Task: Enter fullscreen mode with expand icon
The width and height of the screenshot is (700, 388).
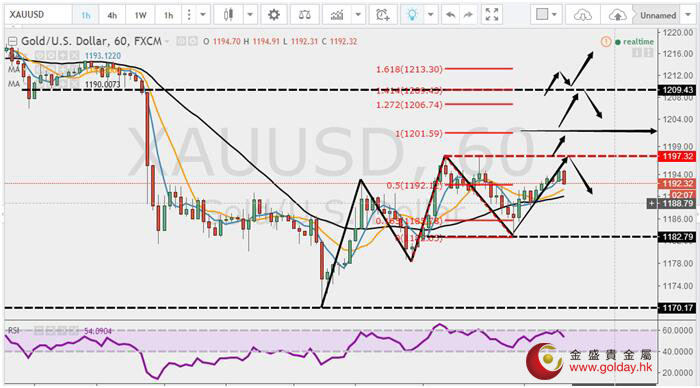Action: pyautogui.click(x=492, y=15)
